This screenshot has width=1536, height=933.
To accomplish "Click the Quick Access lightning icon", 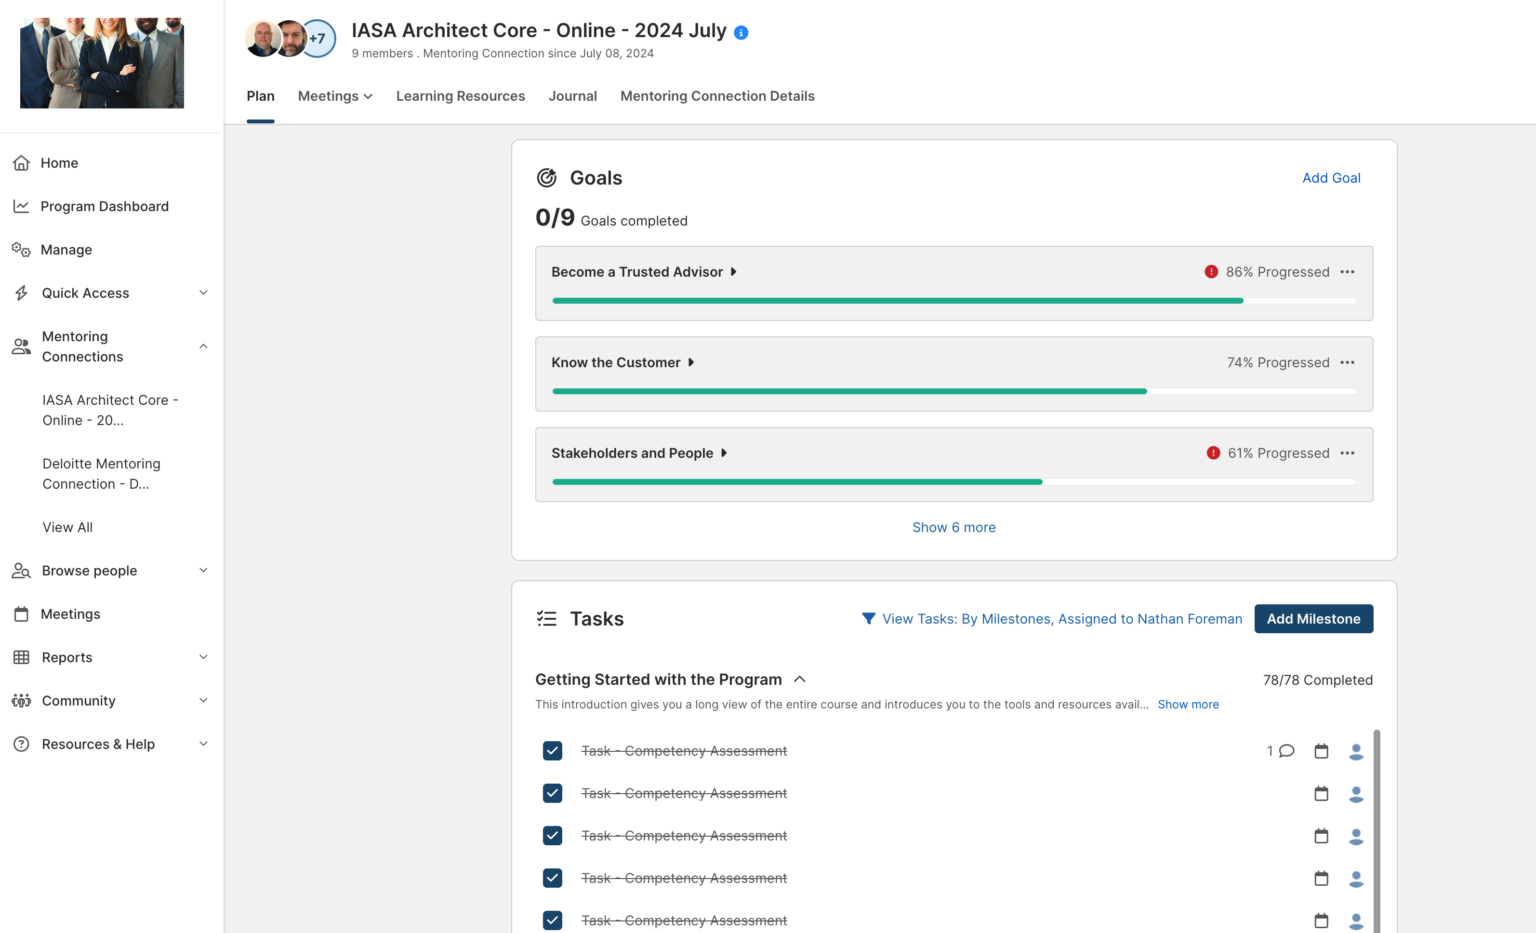I will [21, 292].
